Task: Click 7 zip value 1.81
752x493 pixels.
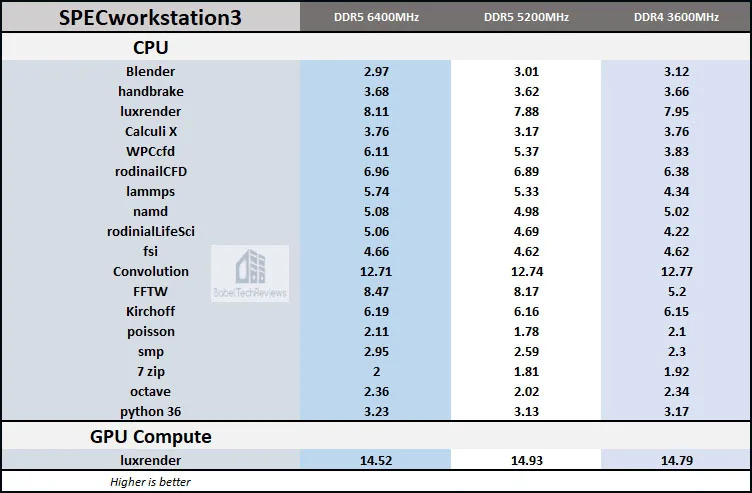Action: (x=527, y=372)
